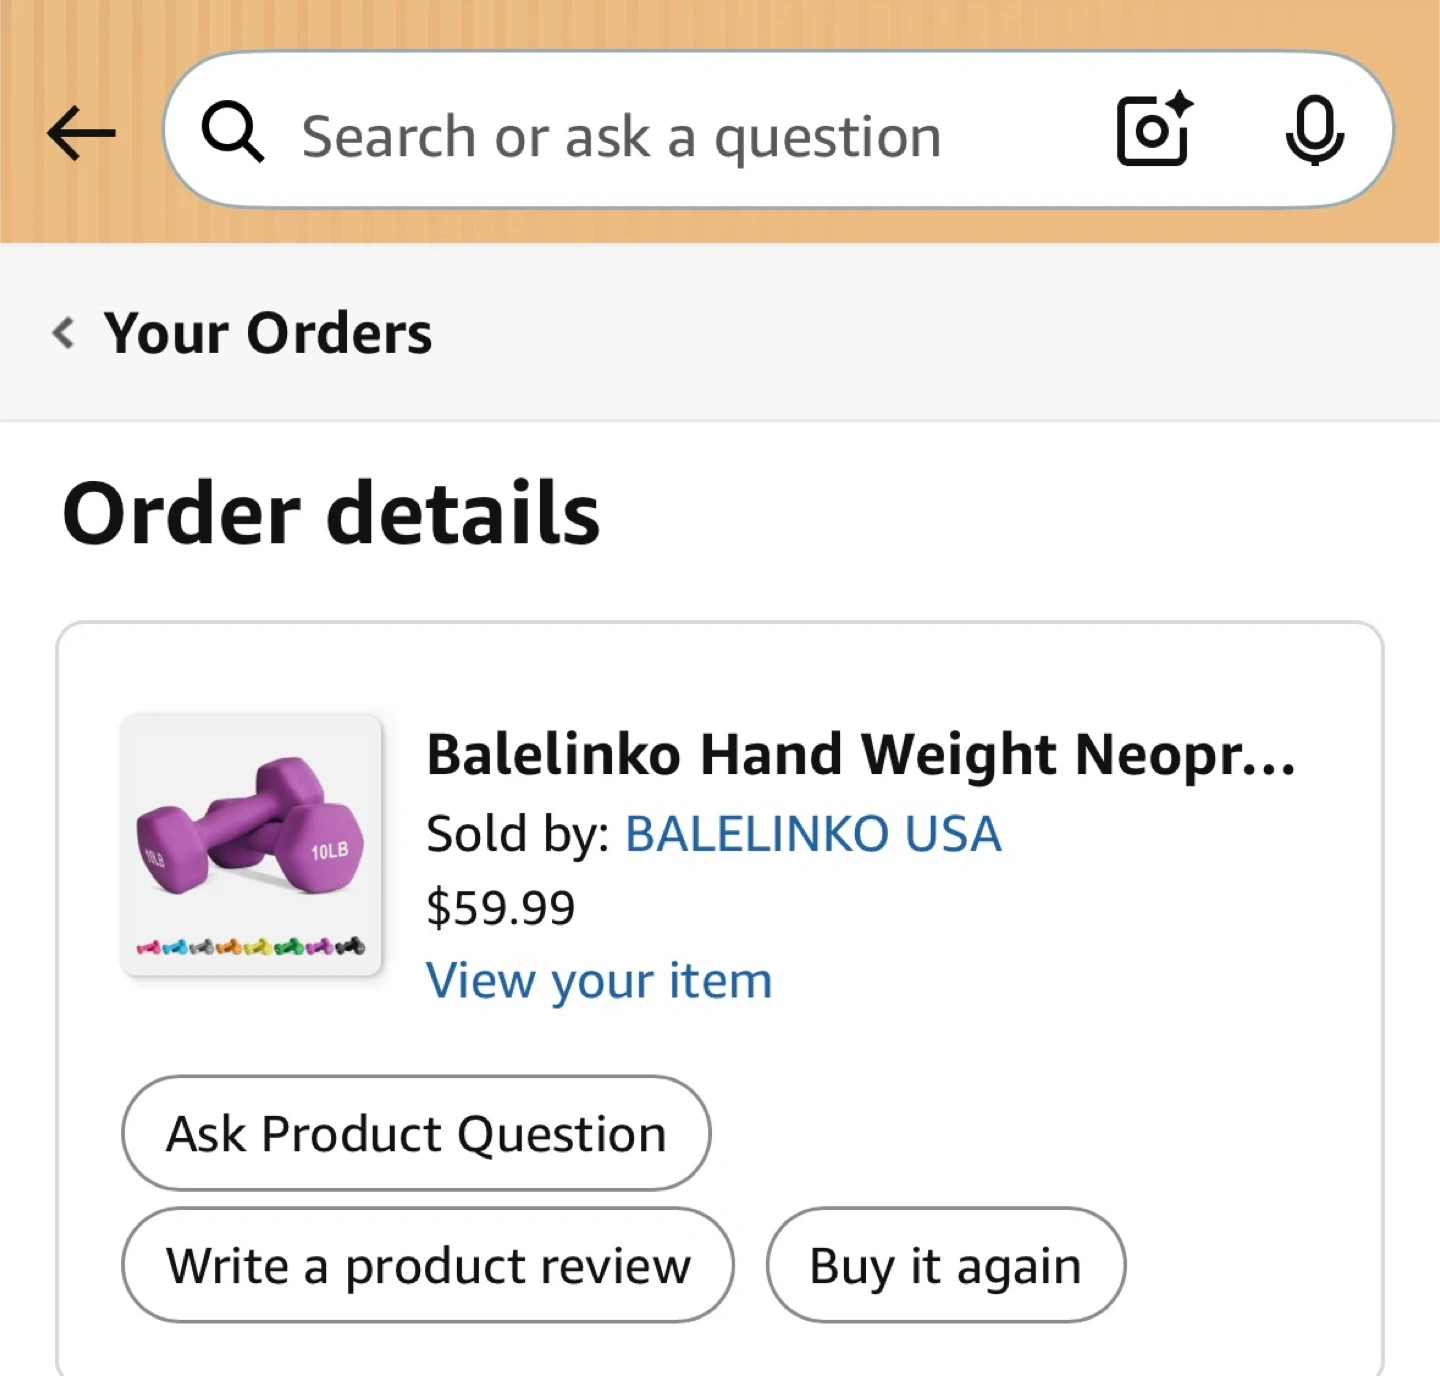Viewport: 1440px width, 1376px height.
Task: Go back to Your Orders
Action: pos(268,333)
